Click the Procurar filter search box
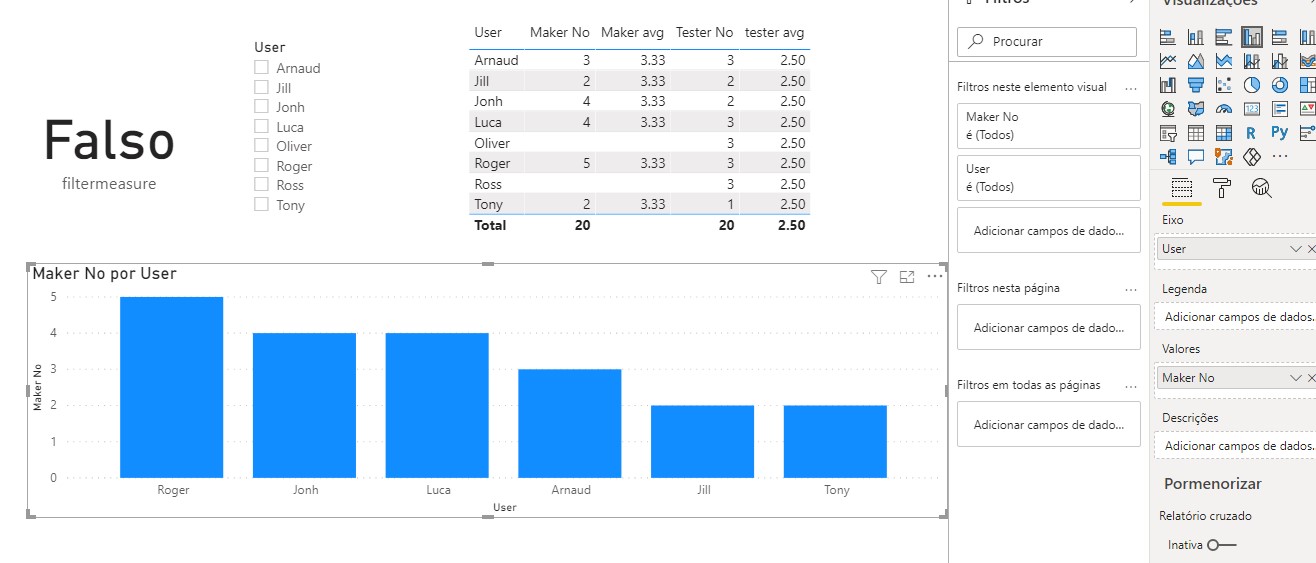Screen dimensions: 1316x563 point(1047,41)
